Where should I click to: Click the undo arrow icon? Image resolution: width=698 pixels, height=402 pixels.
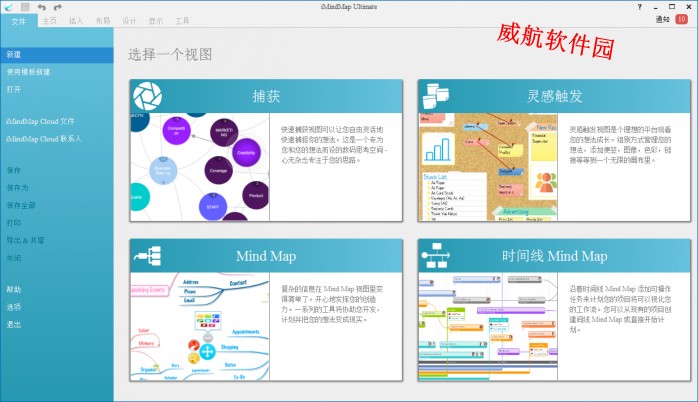coord(41,7)
